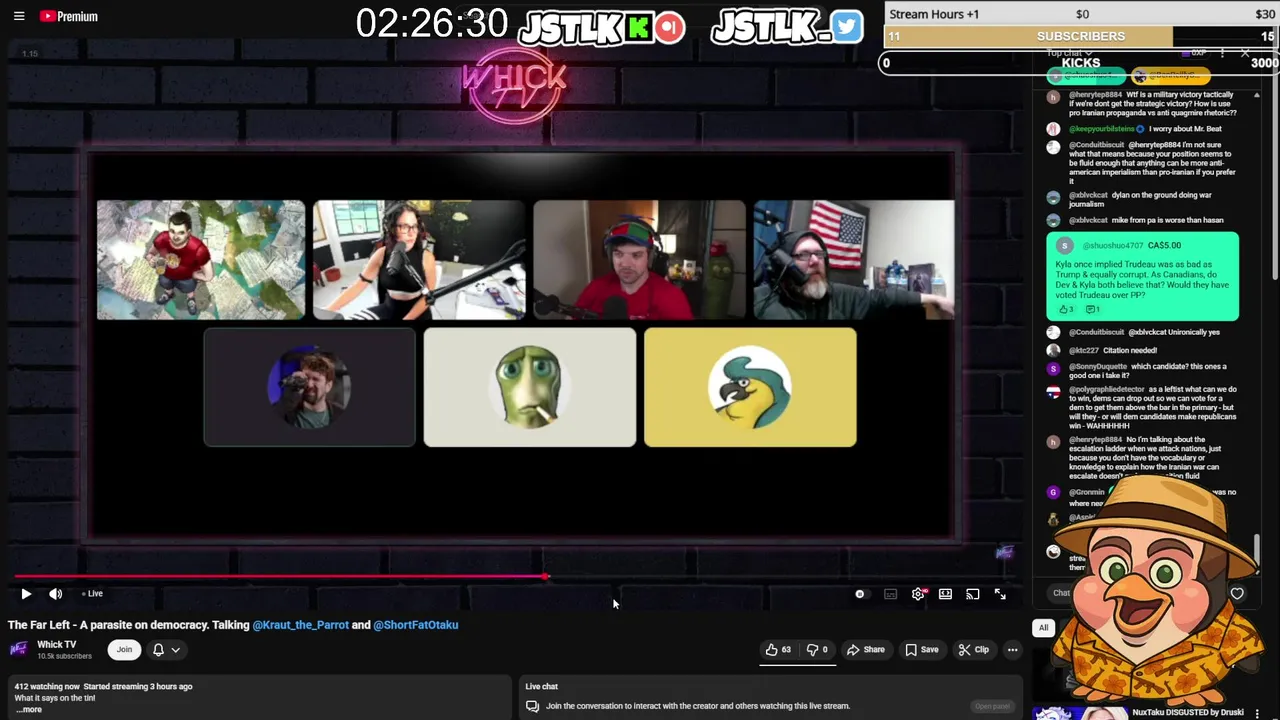Play the paused live stream
This screenshot has height=720, width=1280.
(26, 594)
